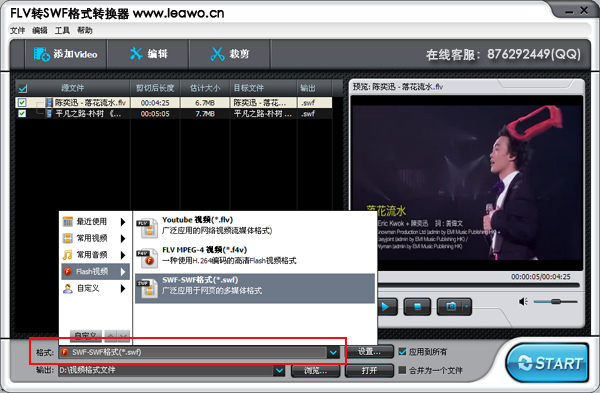Click the 添加Video add-video icon
Screen dimensions: 600x393
(x=41, y=54)
